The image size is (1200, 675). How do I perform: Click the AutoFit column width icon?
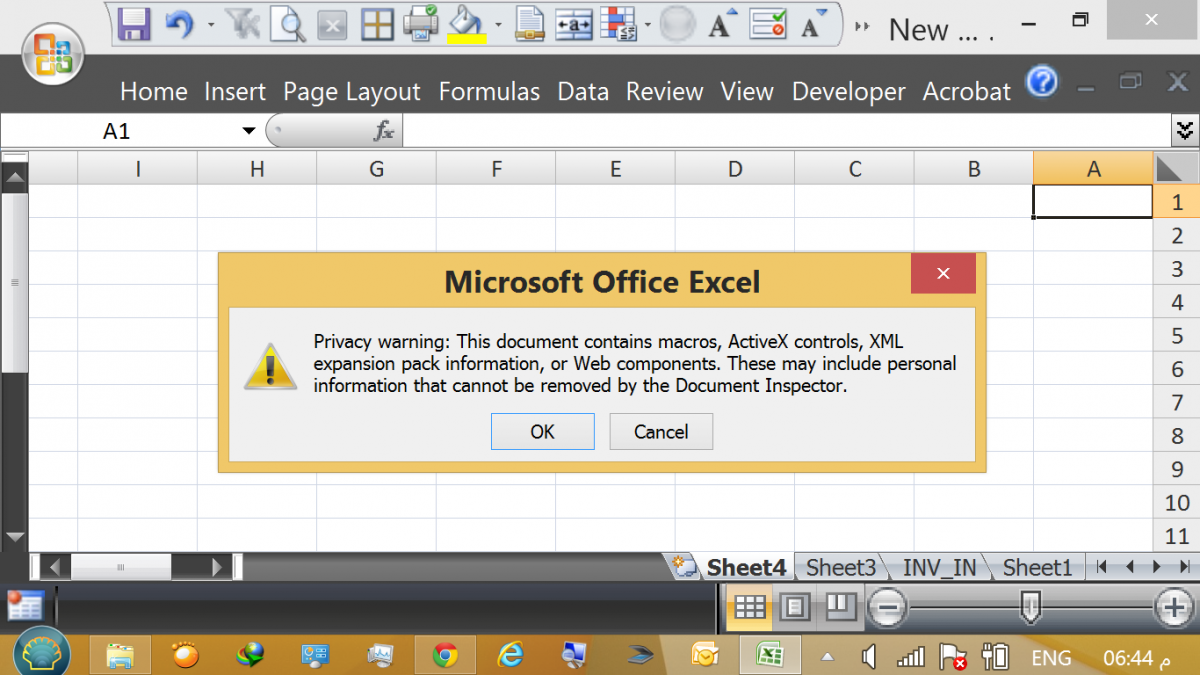[574, 24]
